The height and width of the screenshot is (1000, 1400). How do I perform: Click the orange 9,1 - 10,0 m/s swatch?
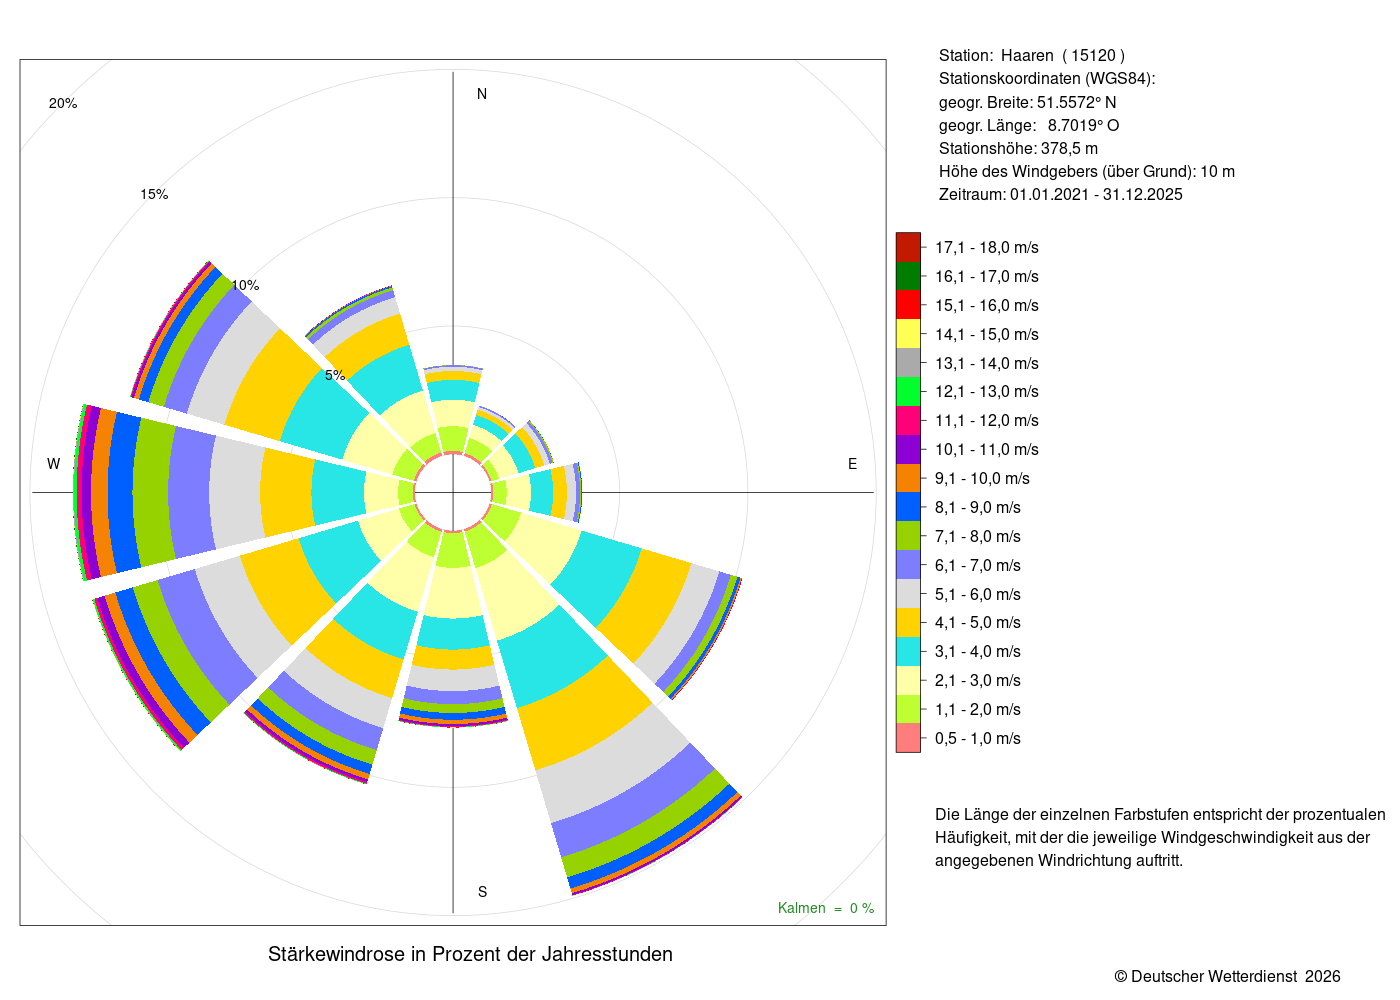tap(908, 478)
